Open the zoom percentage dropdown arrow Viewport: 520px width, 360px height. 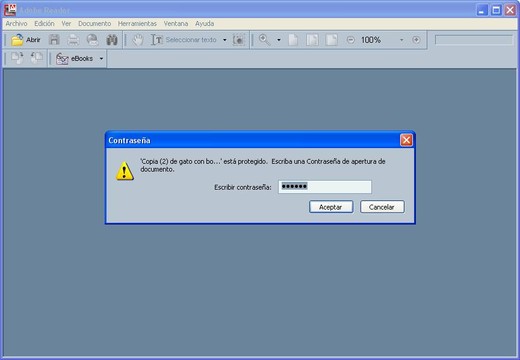pos(402,40)
